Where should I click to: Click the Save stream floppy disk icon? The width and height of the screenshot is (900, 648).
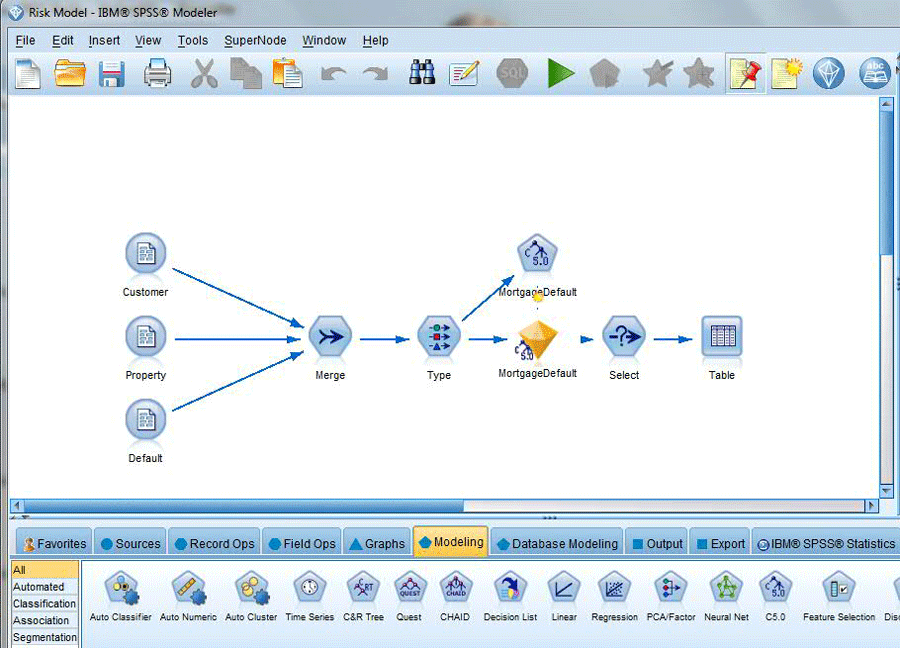point(109,74)
